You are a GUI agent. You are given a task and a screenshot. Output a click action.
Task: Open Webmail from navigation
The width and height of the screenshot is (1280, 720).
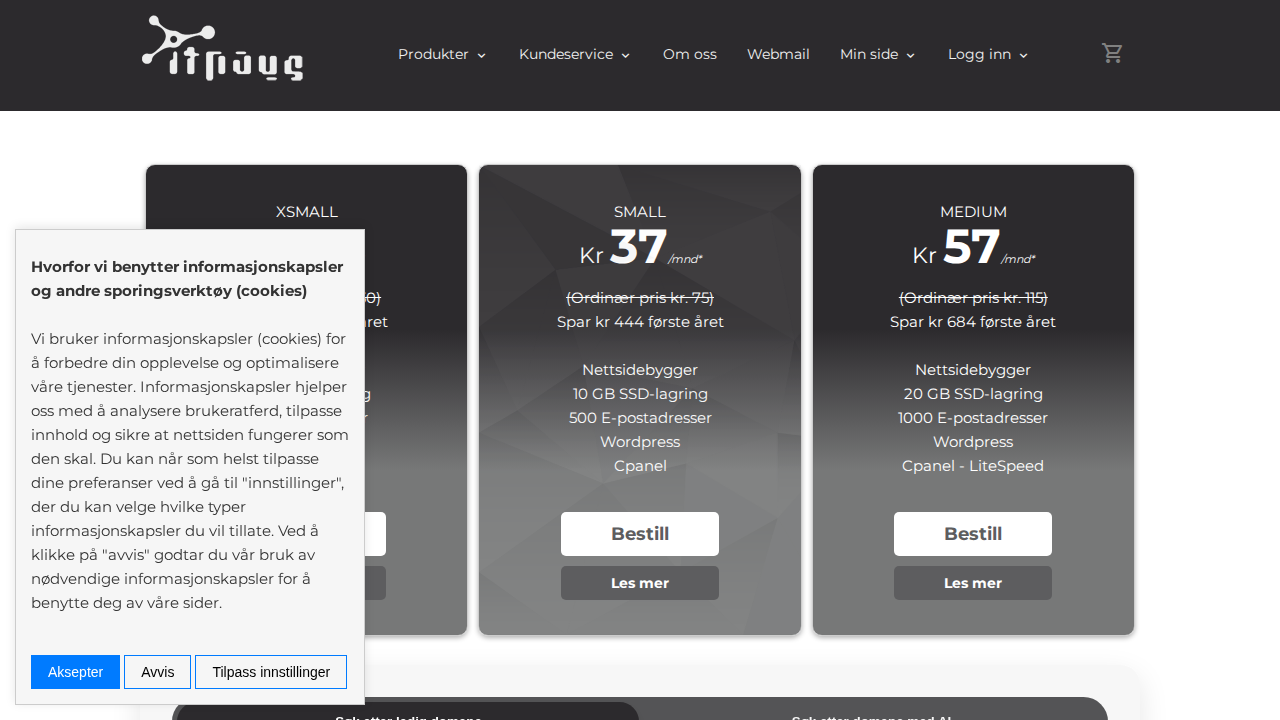click(778, 54)
